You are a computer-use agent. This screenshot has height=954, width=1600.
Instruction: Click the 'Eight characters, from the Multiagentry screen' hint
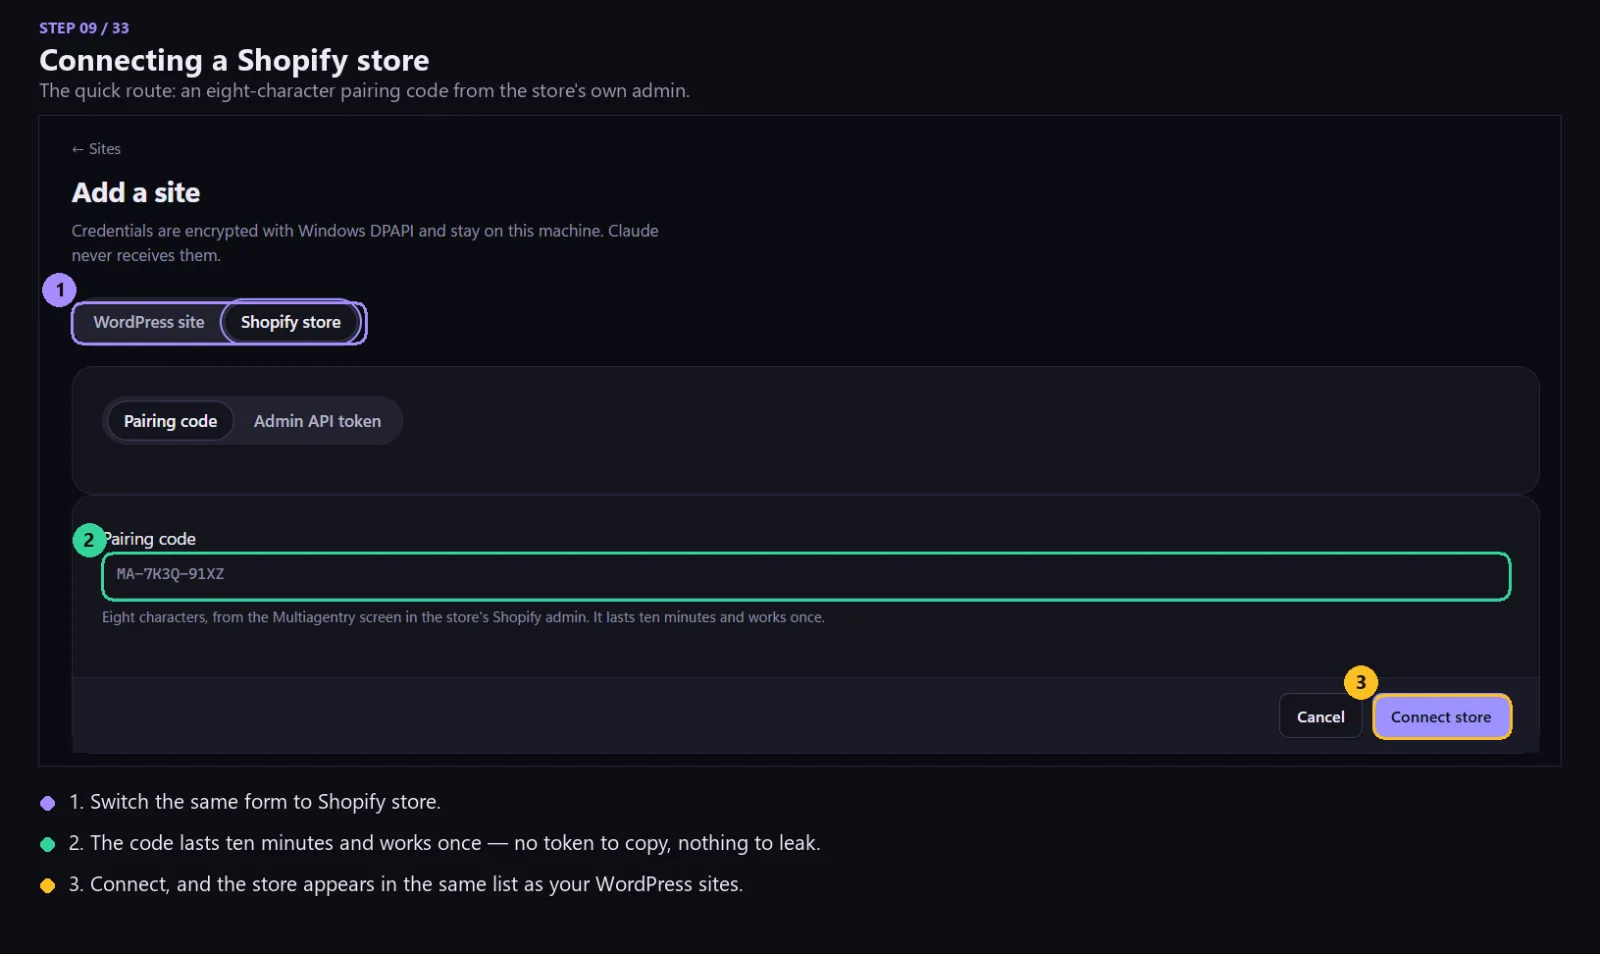pos(463,617)
